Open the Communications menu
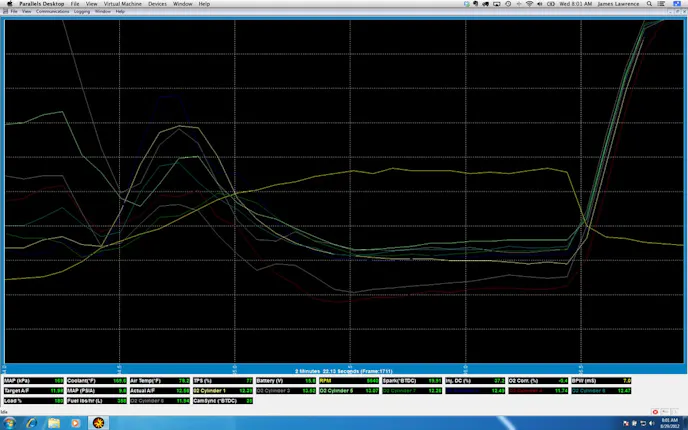Screen dimensions: 688x430 [x=52, y=12]
